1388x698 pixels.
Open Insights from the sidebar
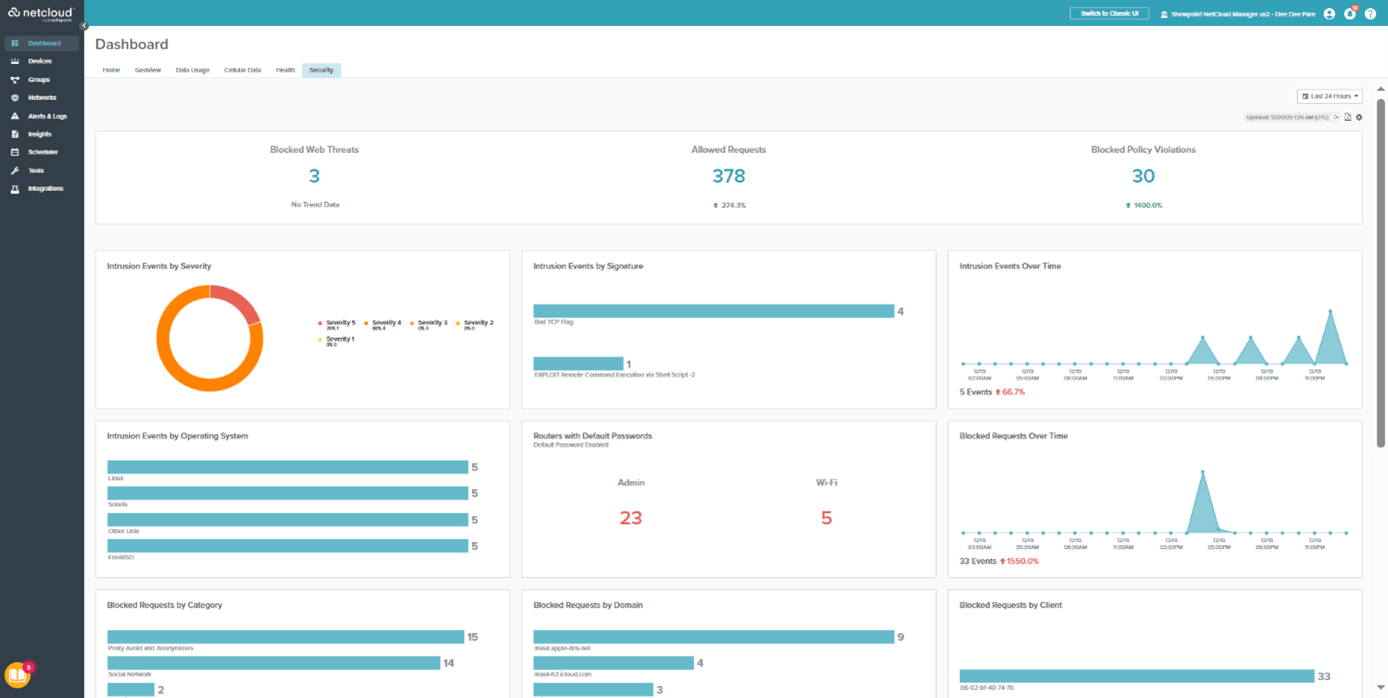[41, 134]
